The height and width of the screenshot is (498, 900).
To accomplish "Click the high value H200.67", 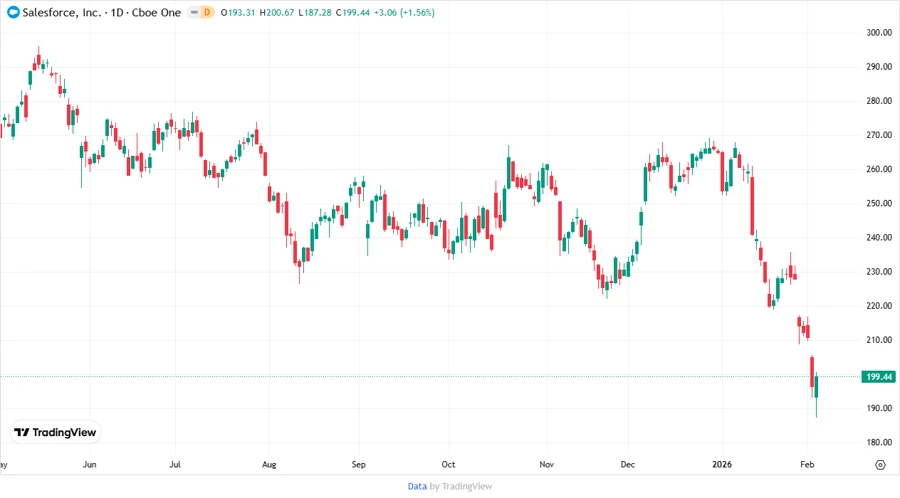I will pyautogui.click(x=277, y=12).
